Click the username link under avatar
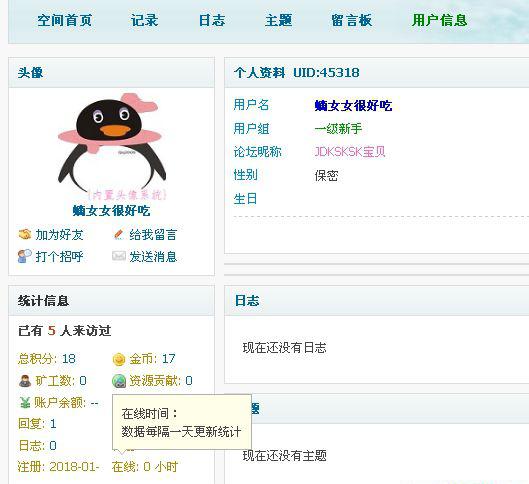The width and height of the screenshot is (529, 484). click(x=111, y=211)
